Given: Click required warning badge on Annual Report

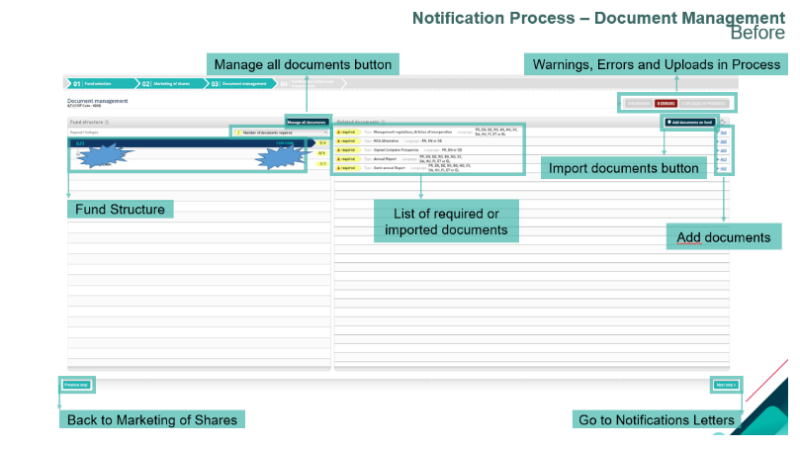Looking at the screenshot, I should [346, 159].
